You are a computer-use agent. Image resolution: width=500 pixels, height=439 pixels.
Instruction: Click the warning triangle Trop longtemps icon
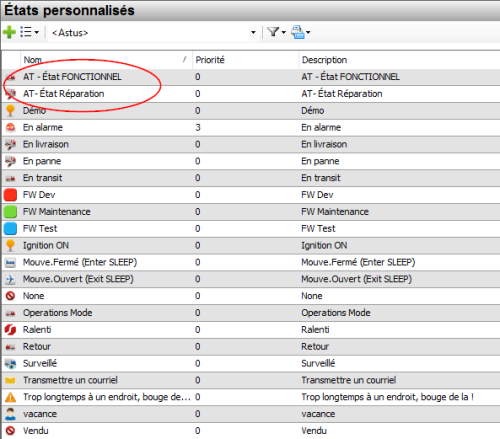[10, 397]
